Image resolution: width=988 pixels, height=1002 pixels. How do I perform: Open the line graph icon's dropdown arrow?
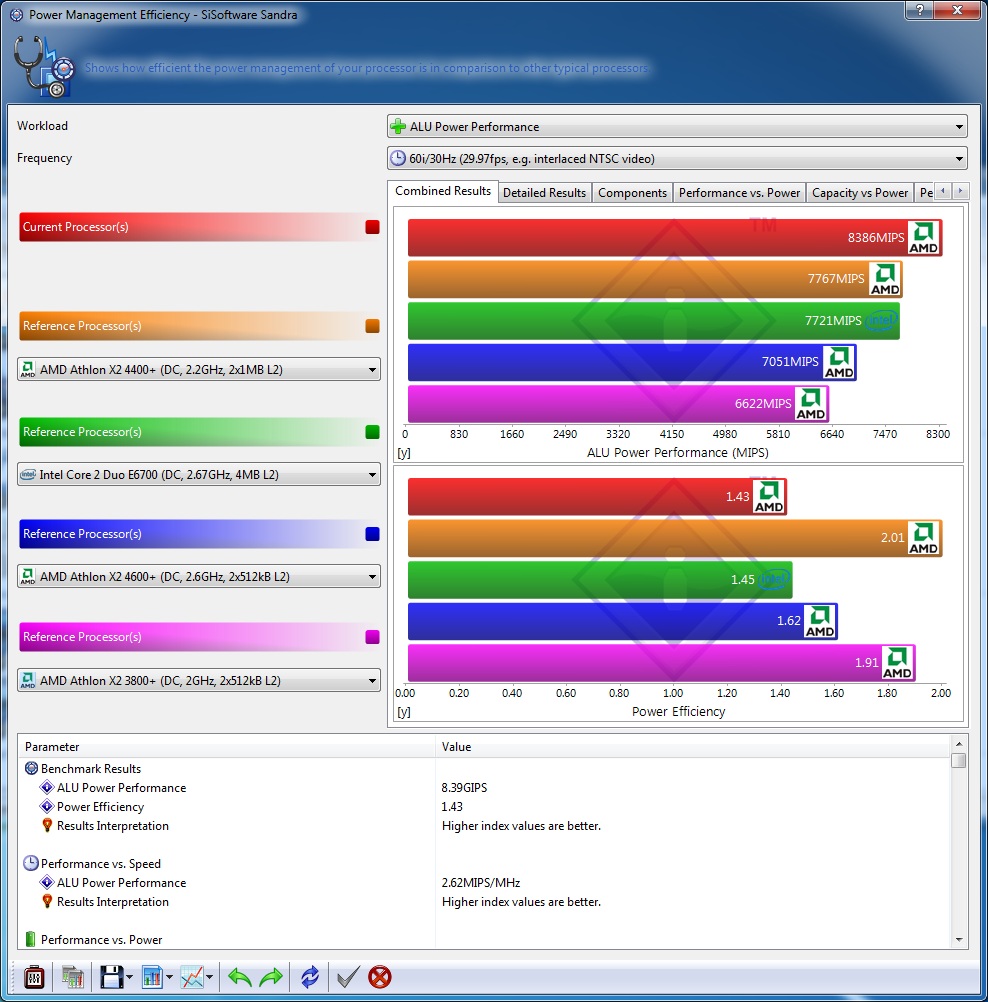tap(209, 977)
